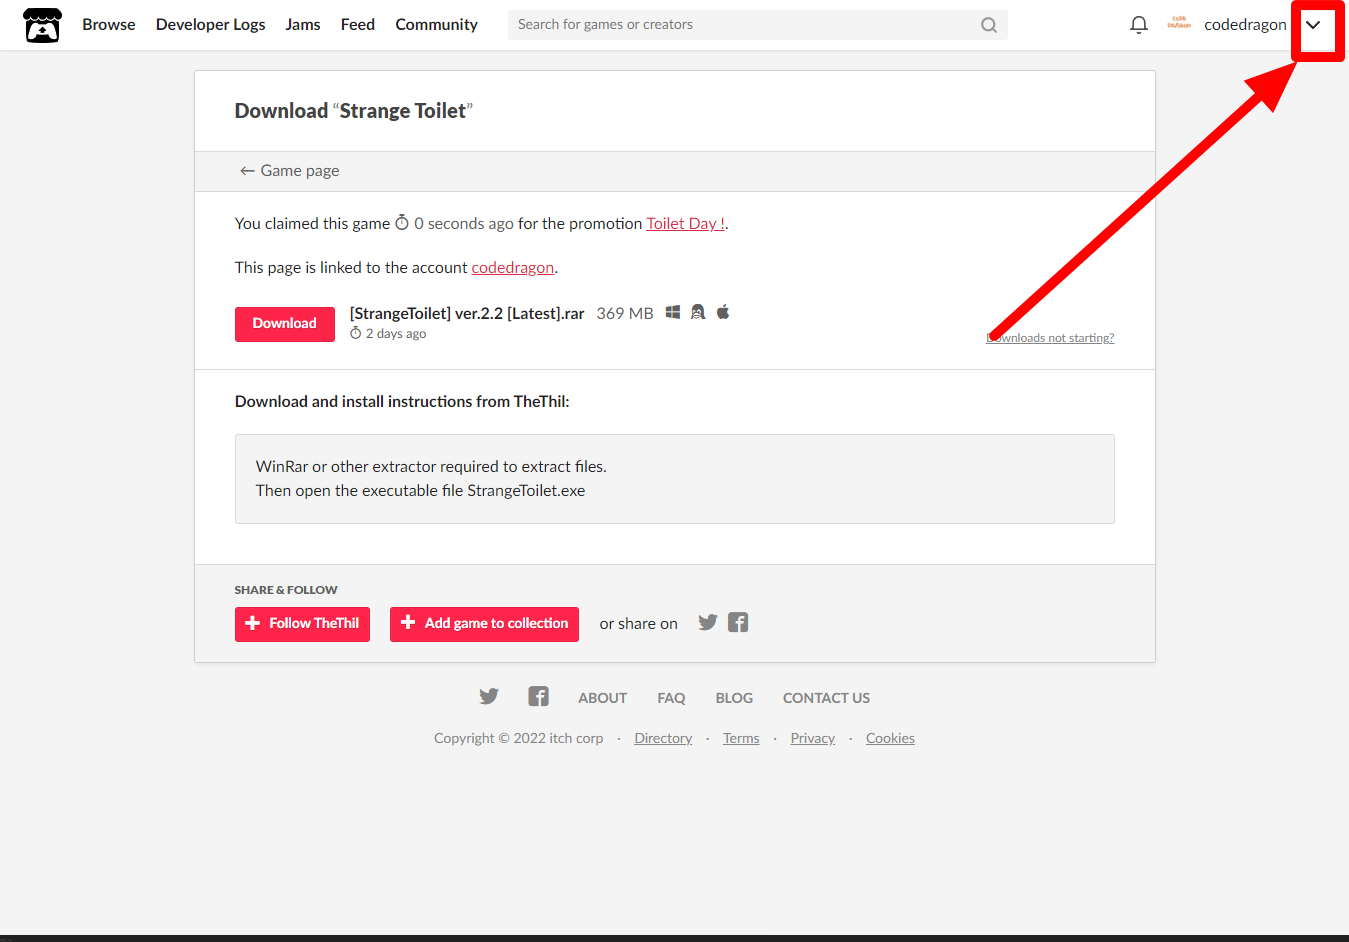Click Add game to collection button
1349x942 pixels.
(x=484, y=624)
